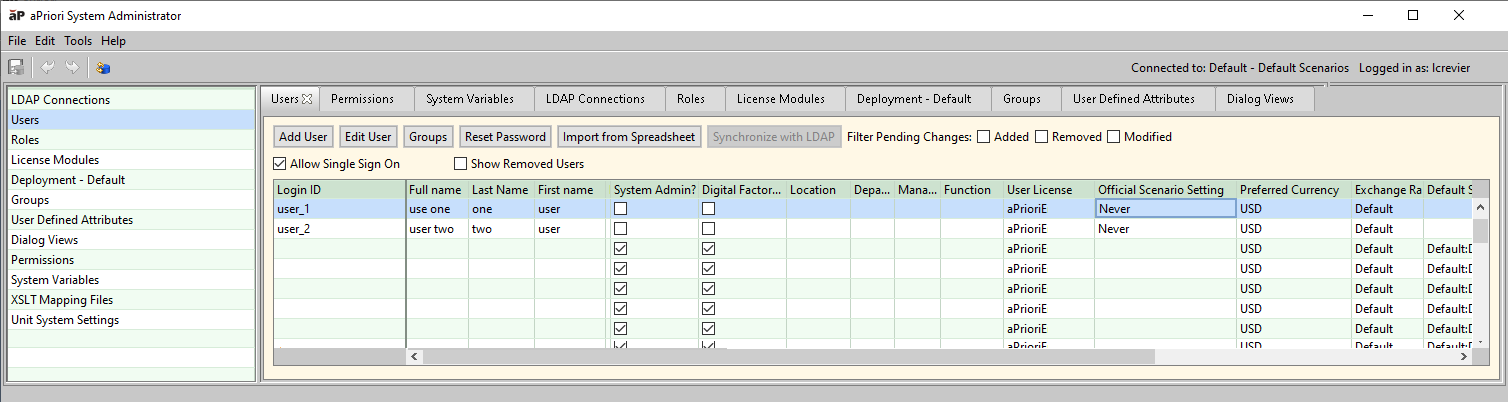Select the user_1 login ID cell
1508x402 pixels.
pos(340,209)
